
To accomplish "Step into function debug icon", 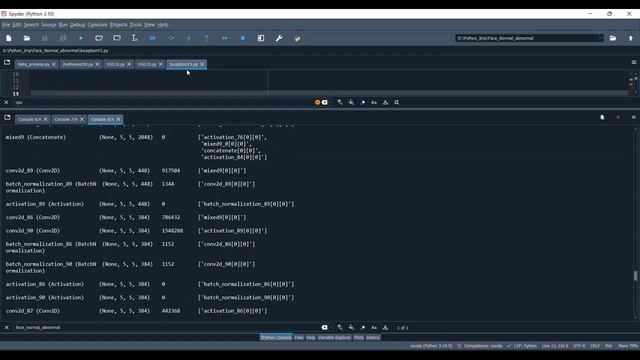I will point(189,38).
